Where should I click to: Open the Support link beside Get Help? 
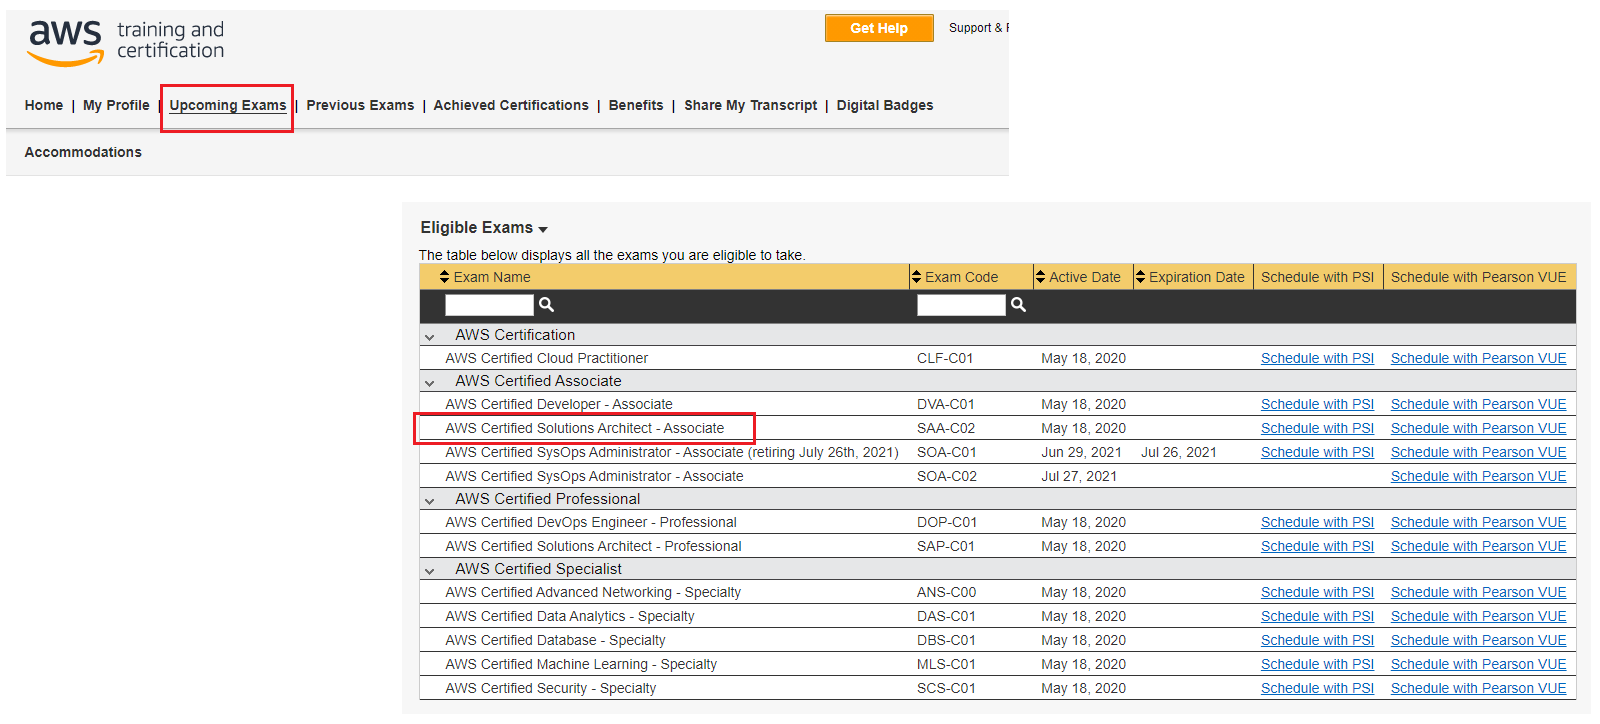point(978,28)
